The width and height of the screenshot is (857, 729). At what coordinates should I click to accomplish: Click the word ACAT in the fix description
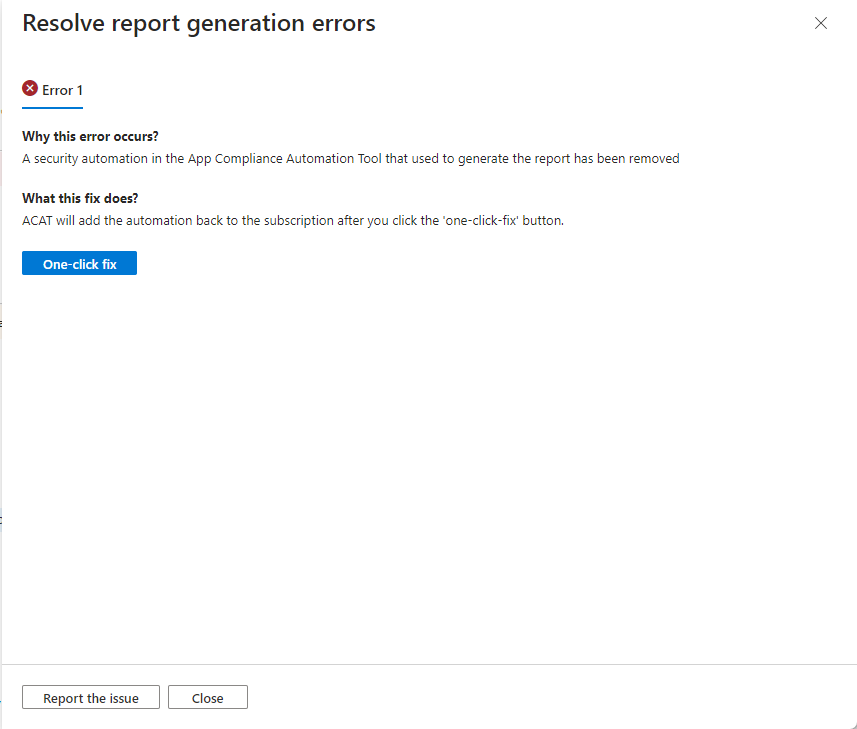(38, 220)
